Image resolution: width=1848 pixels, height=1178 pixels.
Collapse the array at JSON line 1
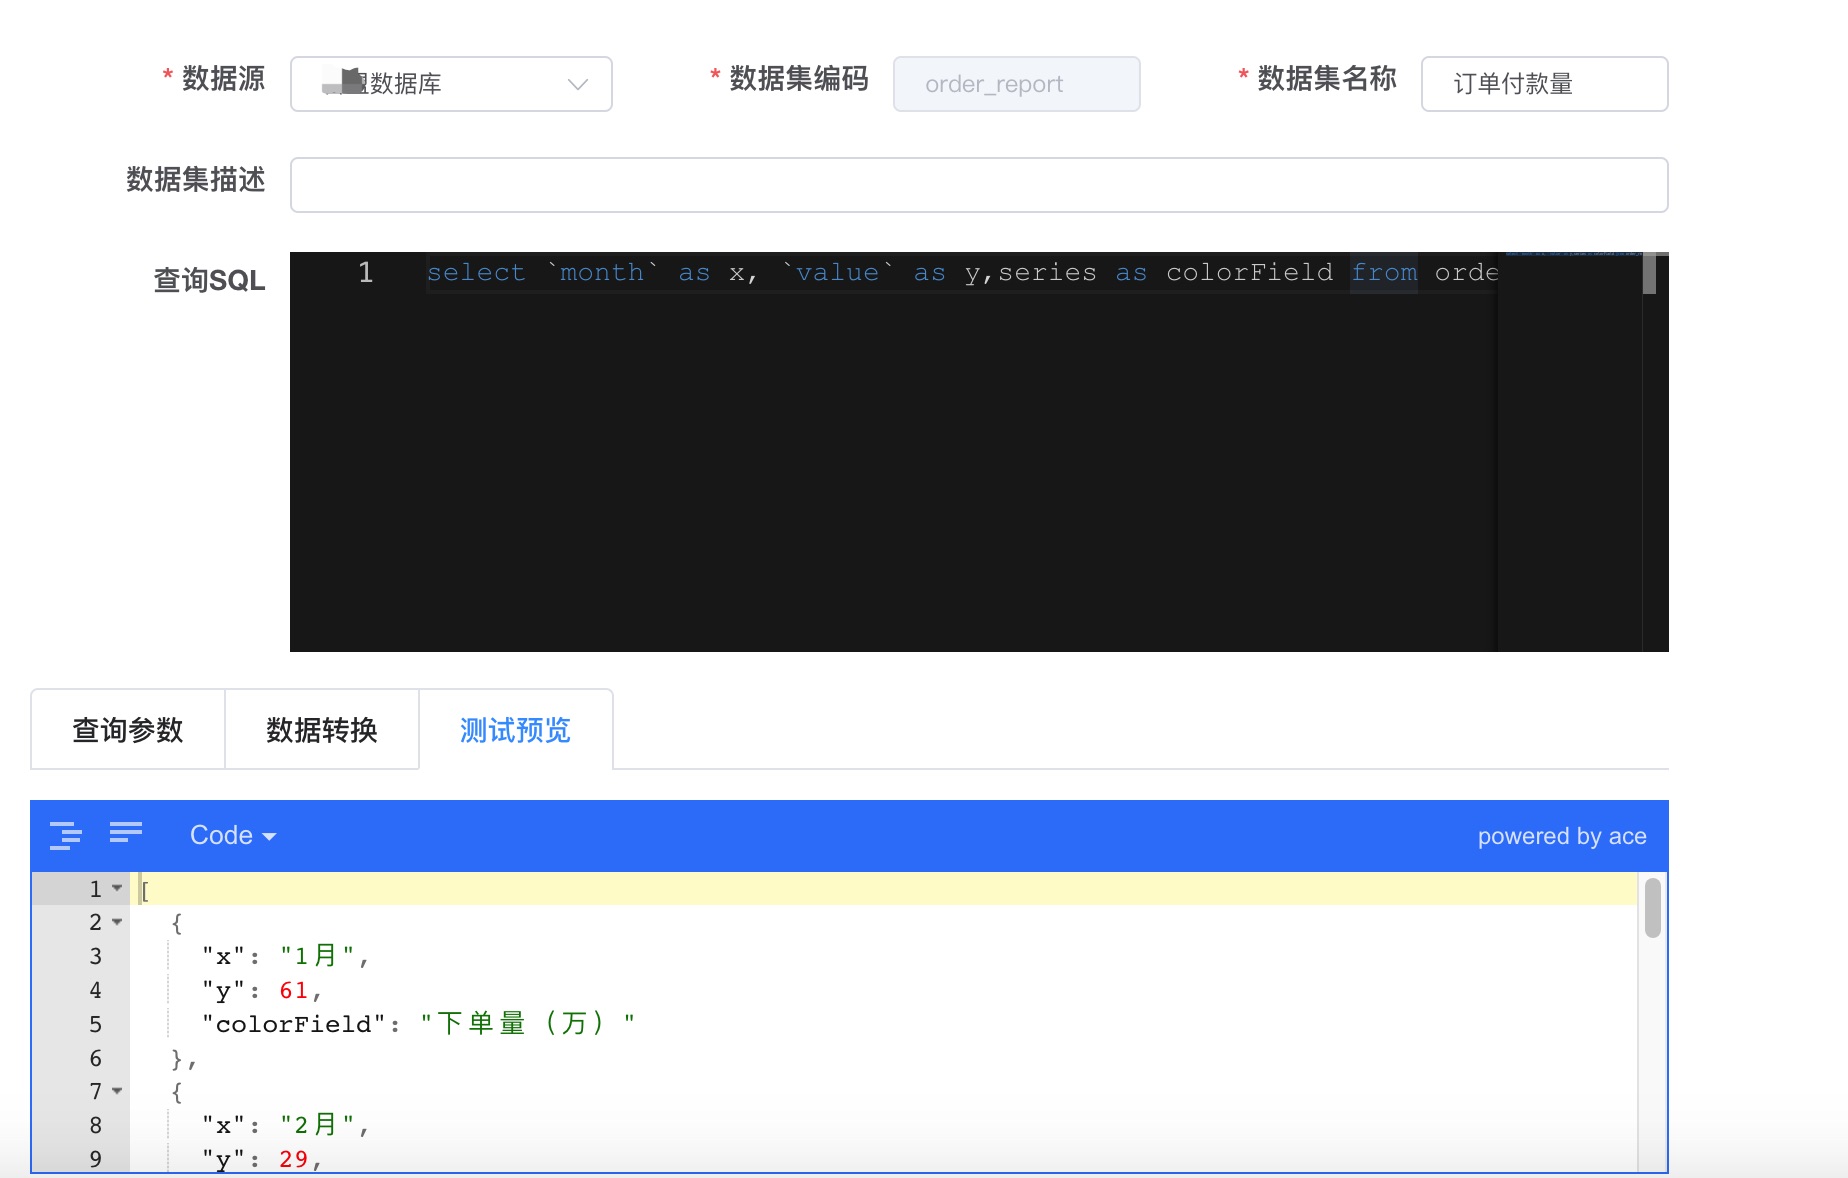pyautogui.click(x=117, y=888)
